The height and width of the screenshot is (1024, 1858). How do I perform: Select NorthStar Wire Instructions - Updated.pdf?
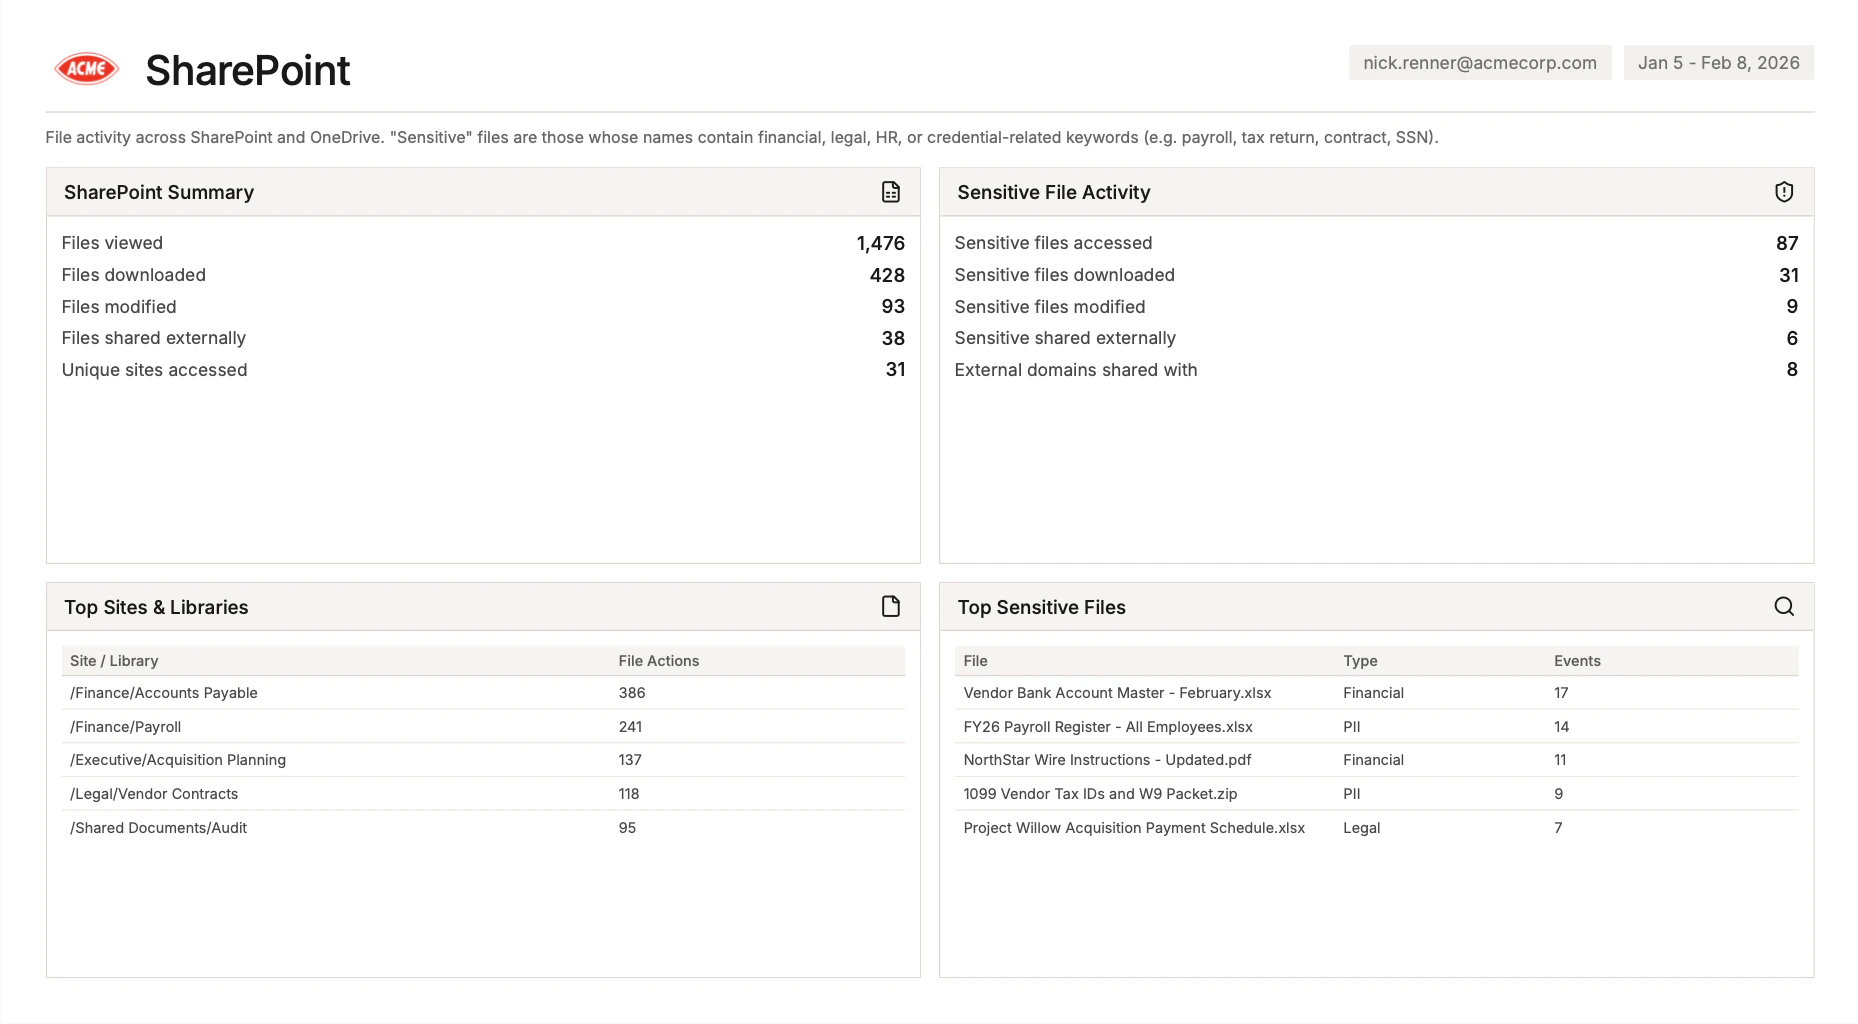point(1107,760)
